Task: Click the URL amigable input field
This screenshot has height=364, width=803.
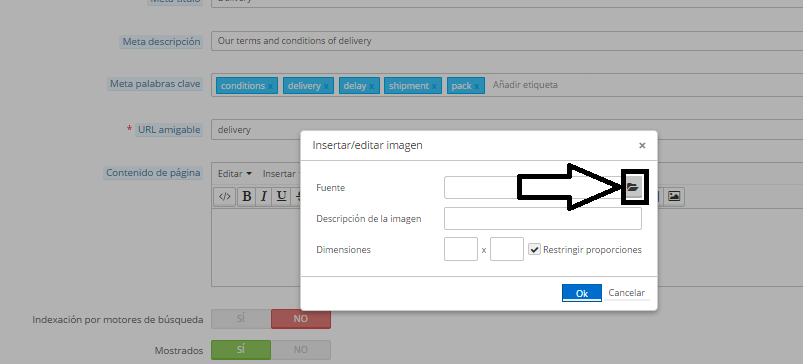Action: click(x=507, y=130)
